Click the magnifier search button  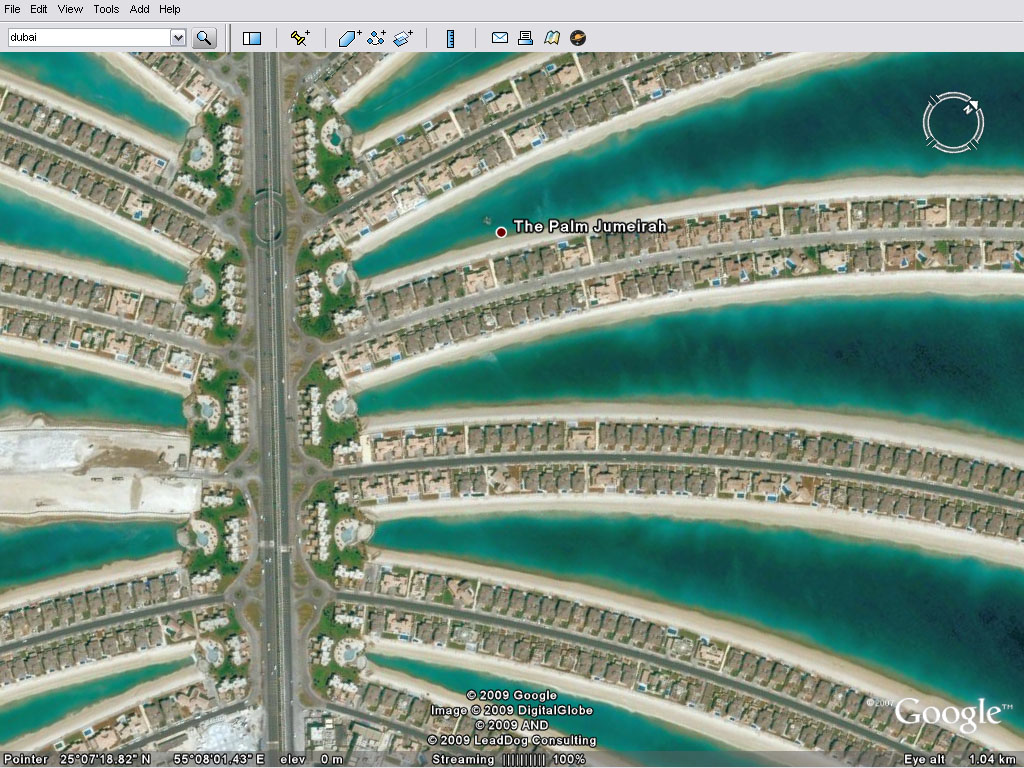pyautogui.click(x=204, y=38)
